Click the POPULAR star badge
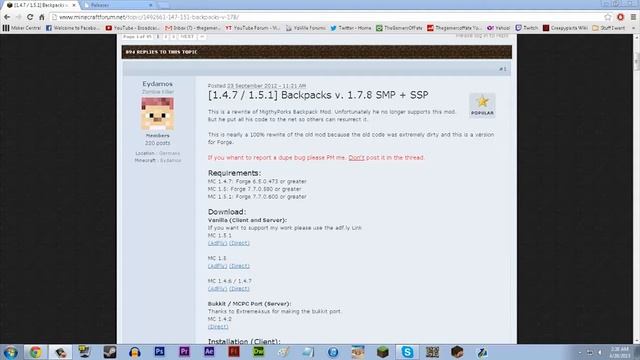 pyautogui.click(x=482, y=105)
